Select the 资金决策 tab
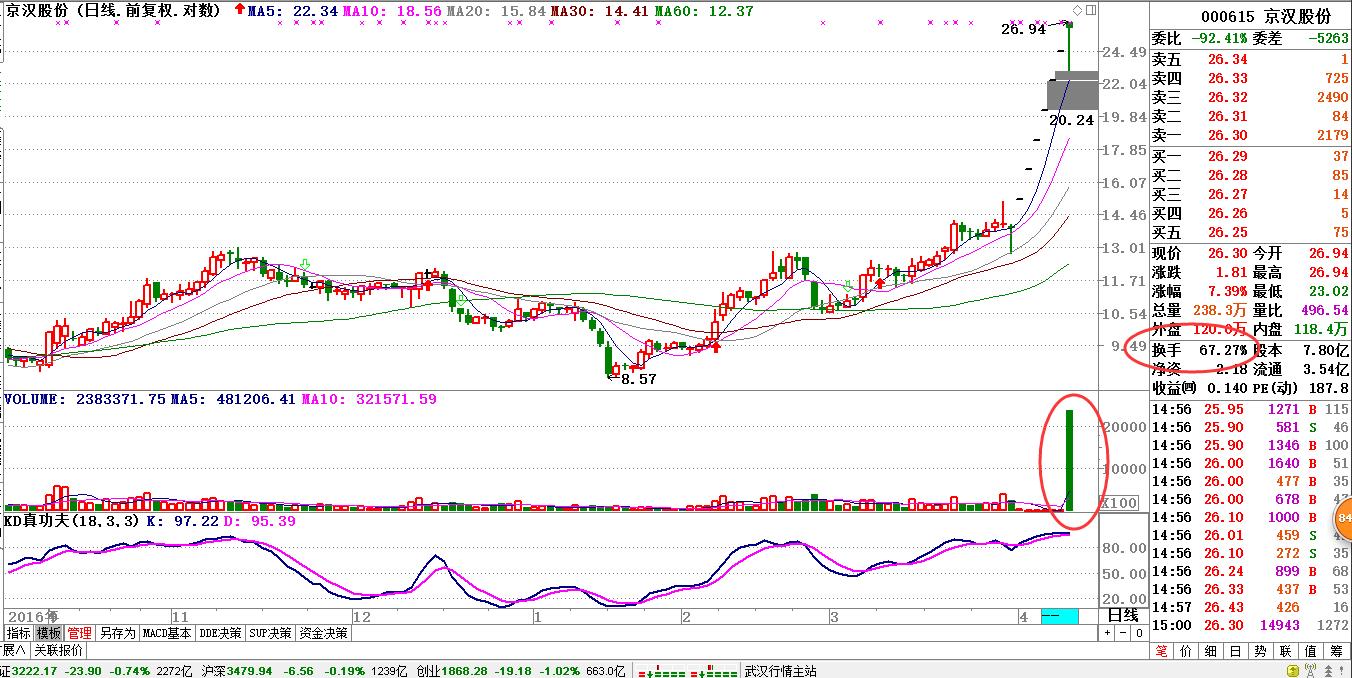The width and height of the screenshot is (1352, 678). [x=324, y=633]
